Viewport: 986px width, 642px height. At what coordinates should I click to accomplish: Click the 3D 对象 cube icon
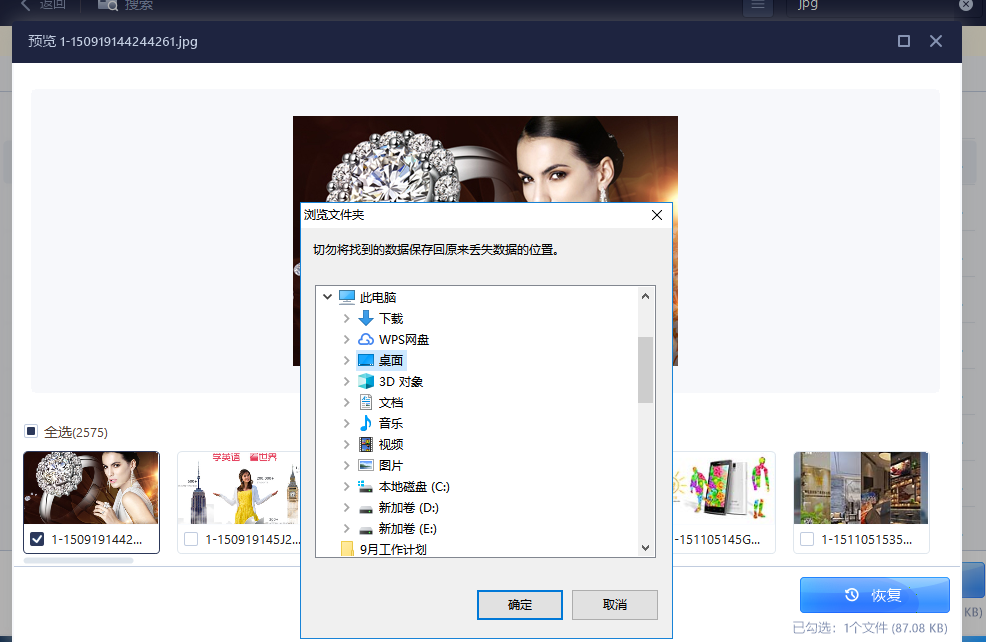point(366,381)
